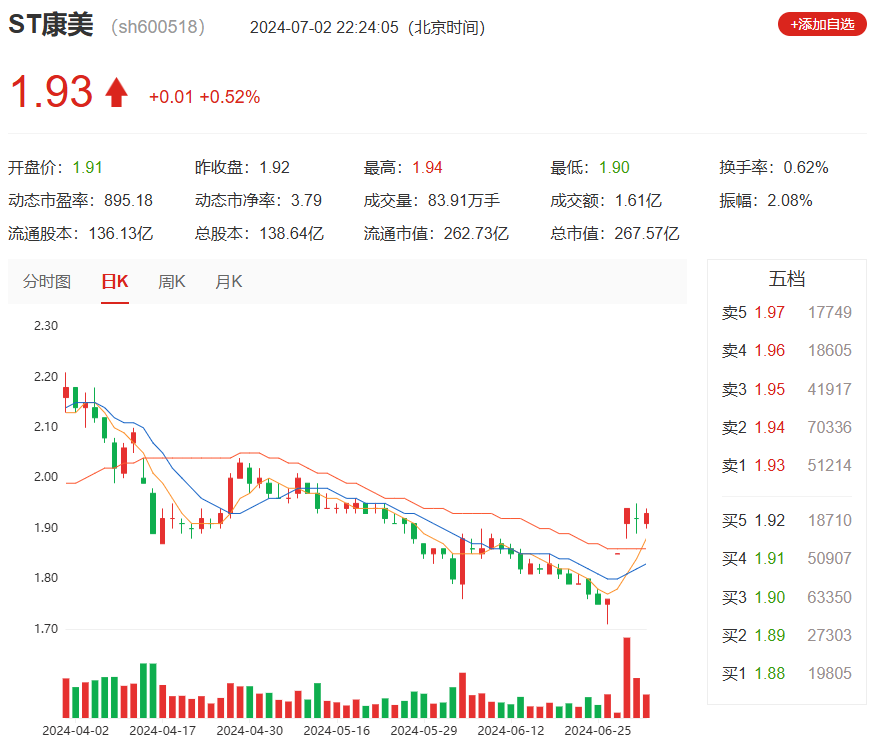886x753 pixels.
Task: Click the 卖3 row at 1.95
Action: (787, 389)
